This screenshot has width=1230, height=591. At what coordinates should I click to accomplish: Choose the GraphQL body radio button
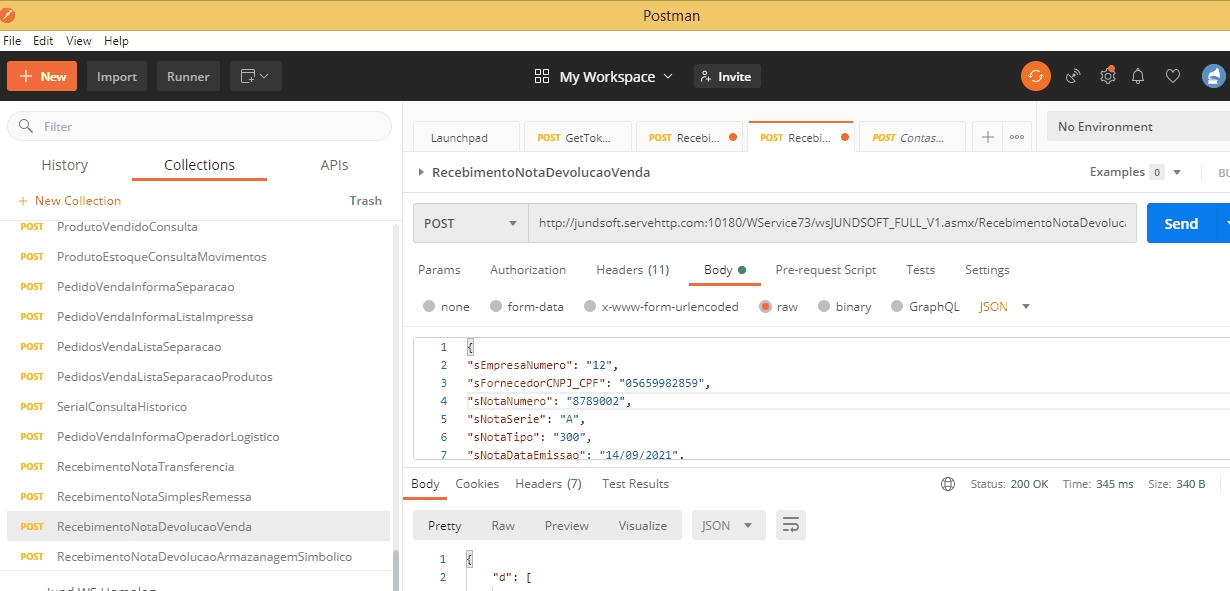point(897,307)
